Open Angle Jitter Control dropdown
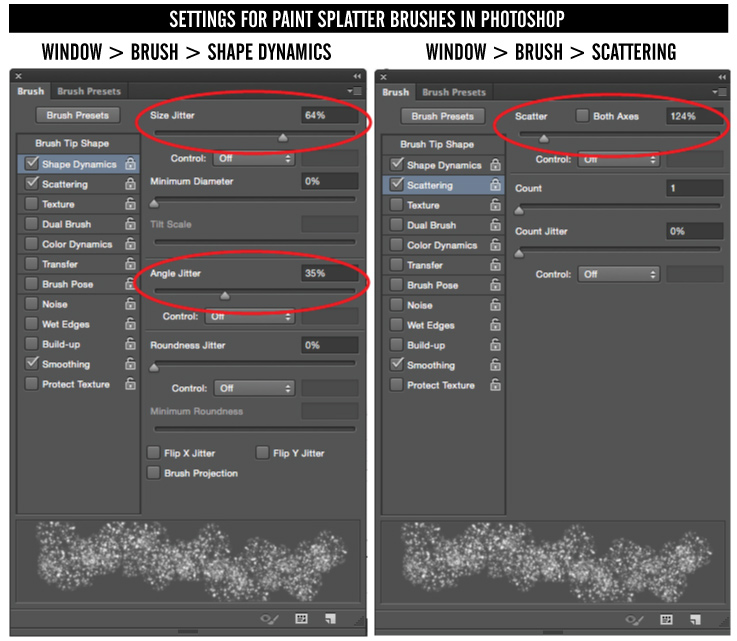 tap(250, 316)
